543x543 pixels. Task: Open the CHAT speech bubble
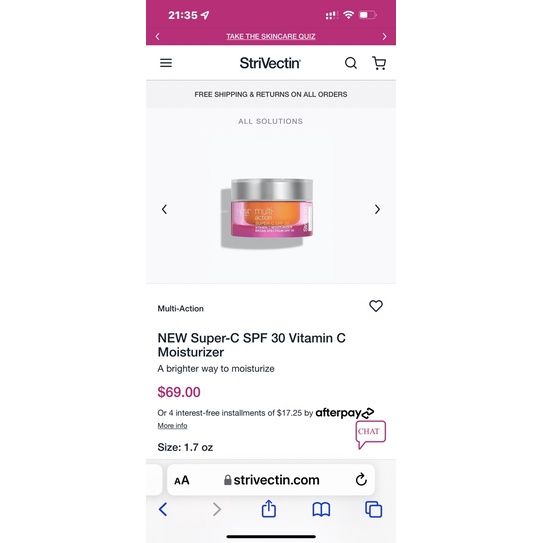click(371, 434)
